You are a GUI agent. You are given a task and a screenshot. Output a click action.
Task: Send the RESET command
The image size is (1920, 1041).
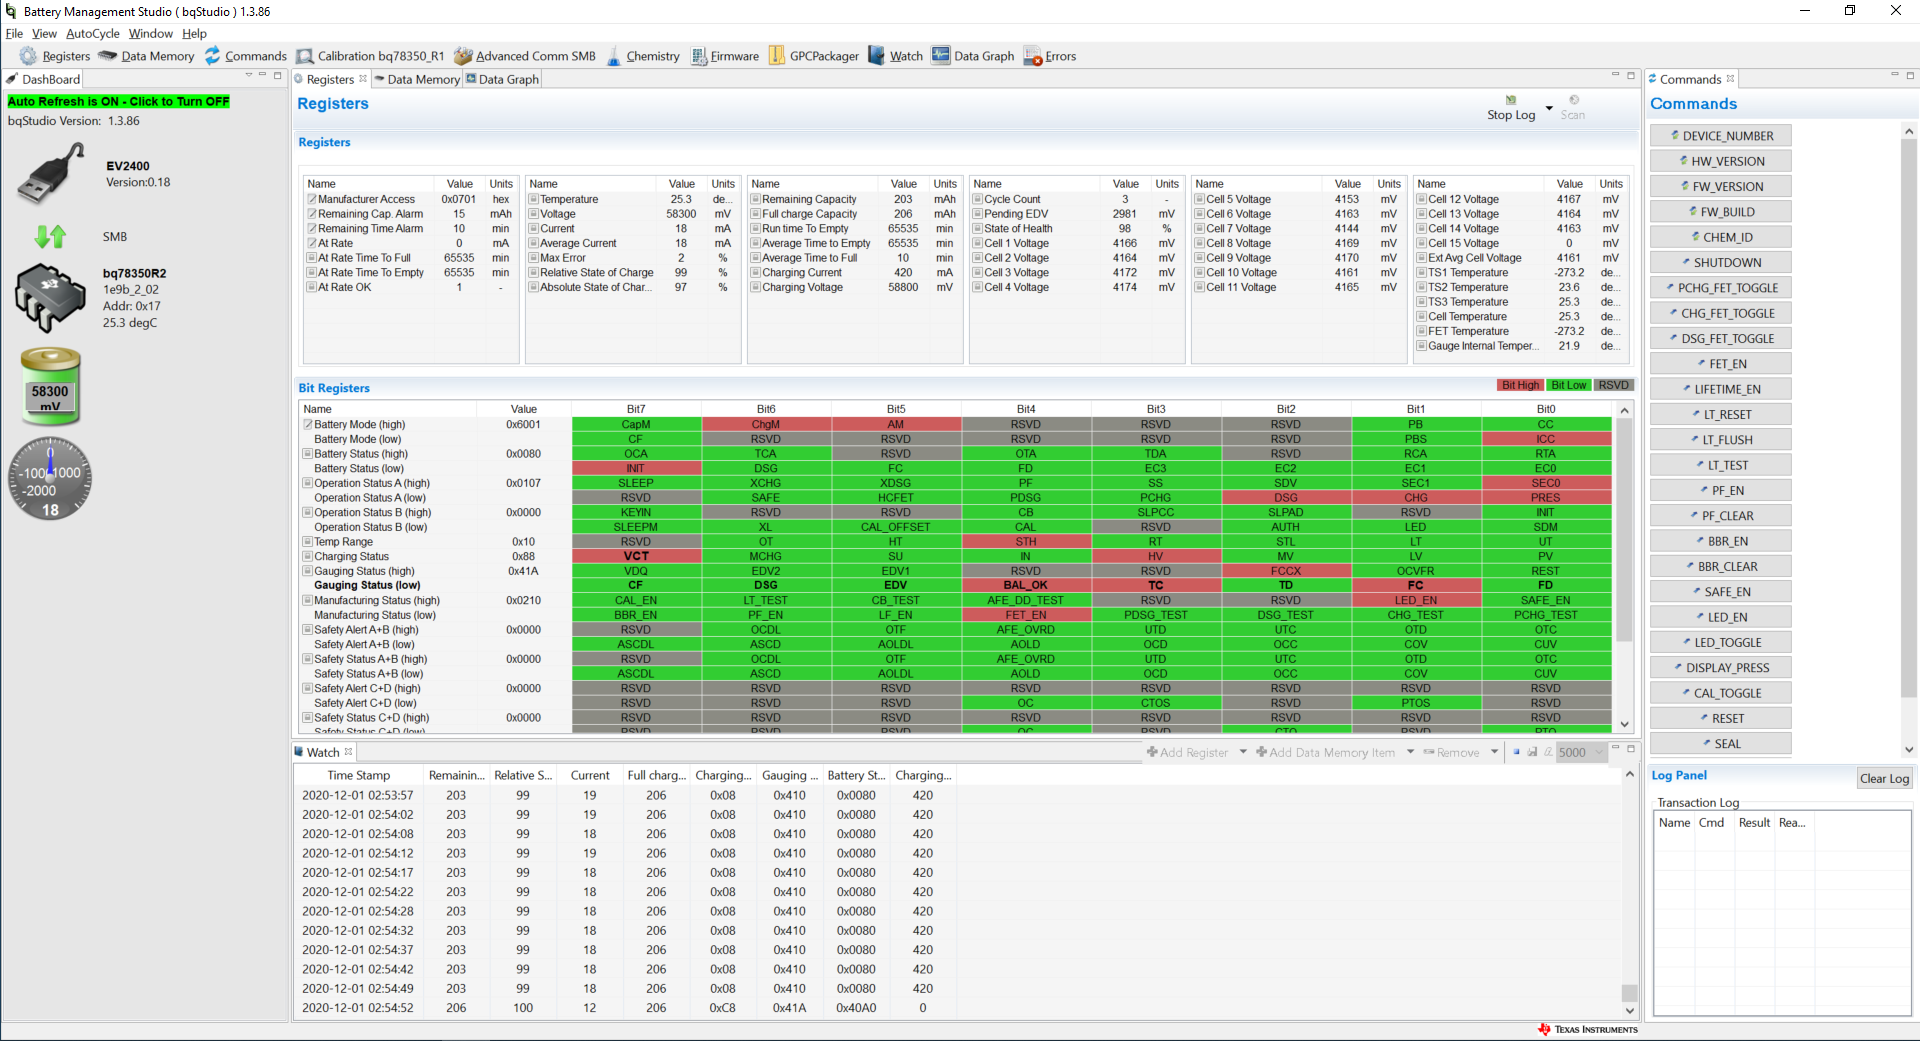tap(1720, 718)
